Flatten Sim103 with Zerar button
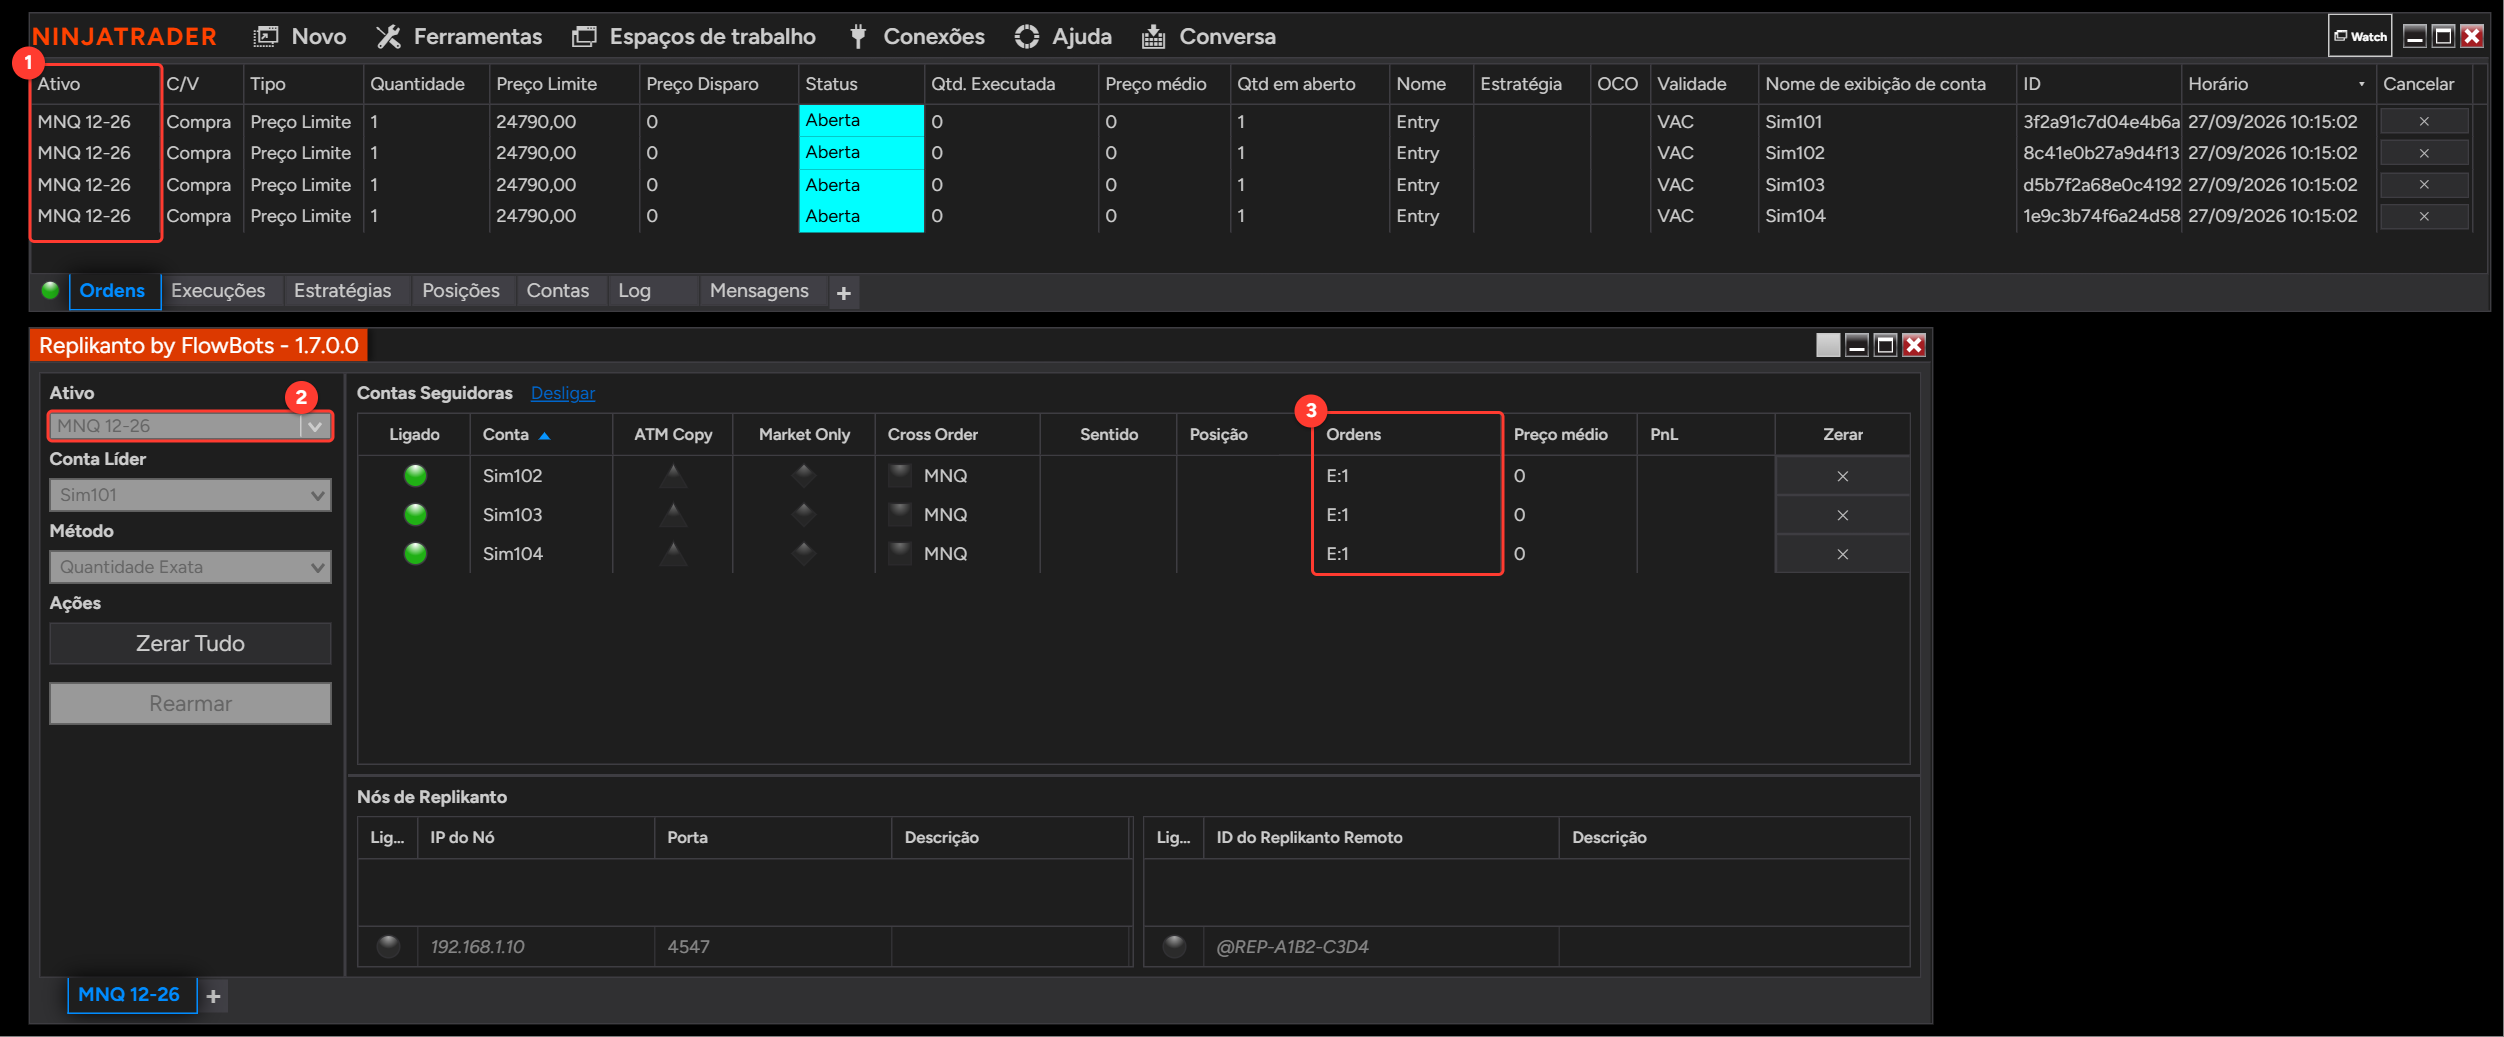Screen dimensions: 2504x1037 click(1842, 515)
